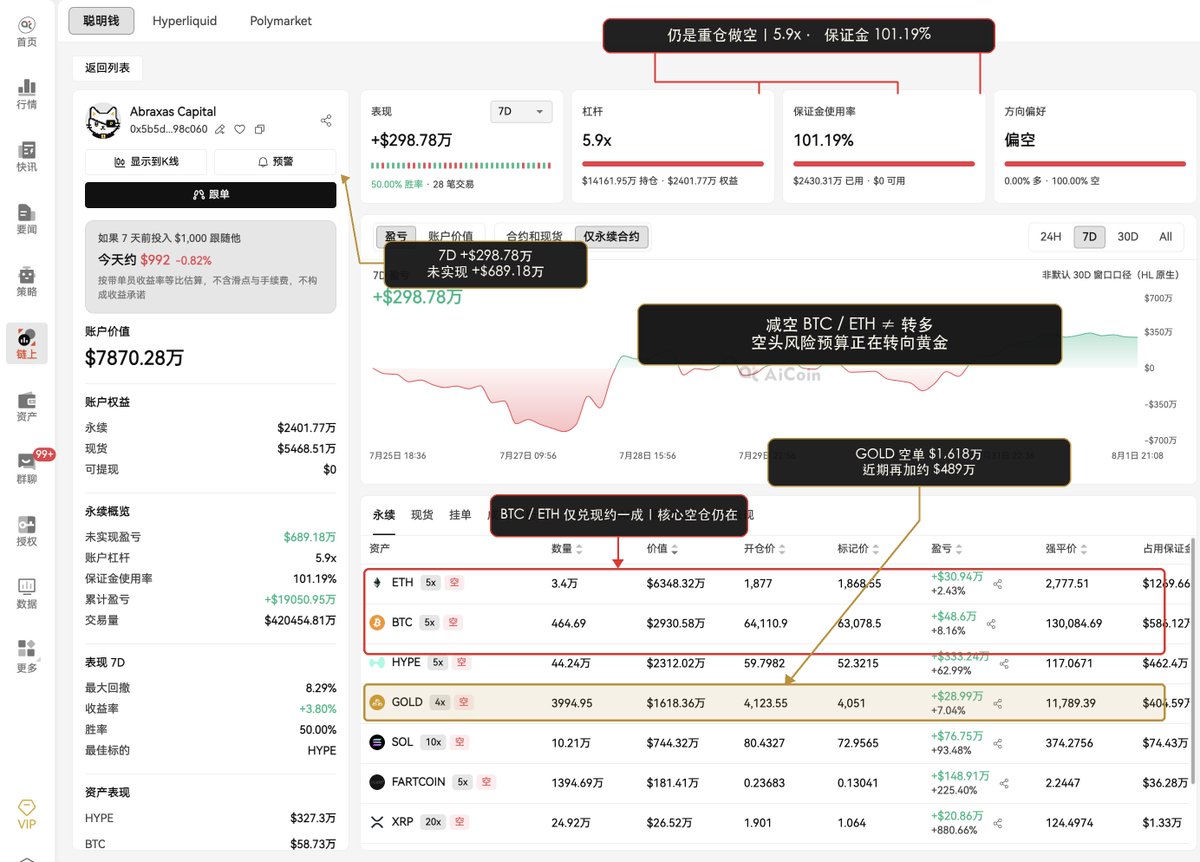
Task: Click the Abraxas Capital cat avatar
Action: coord(104,121)
